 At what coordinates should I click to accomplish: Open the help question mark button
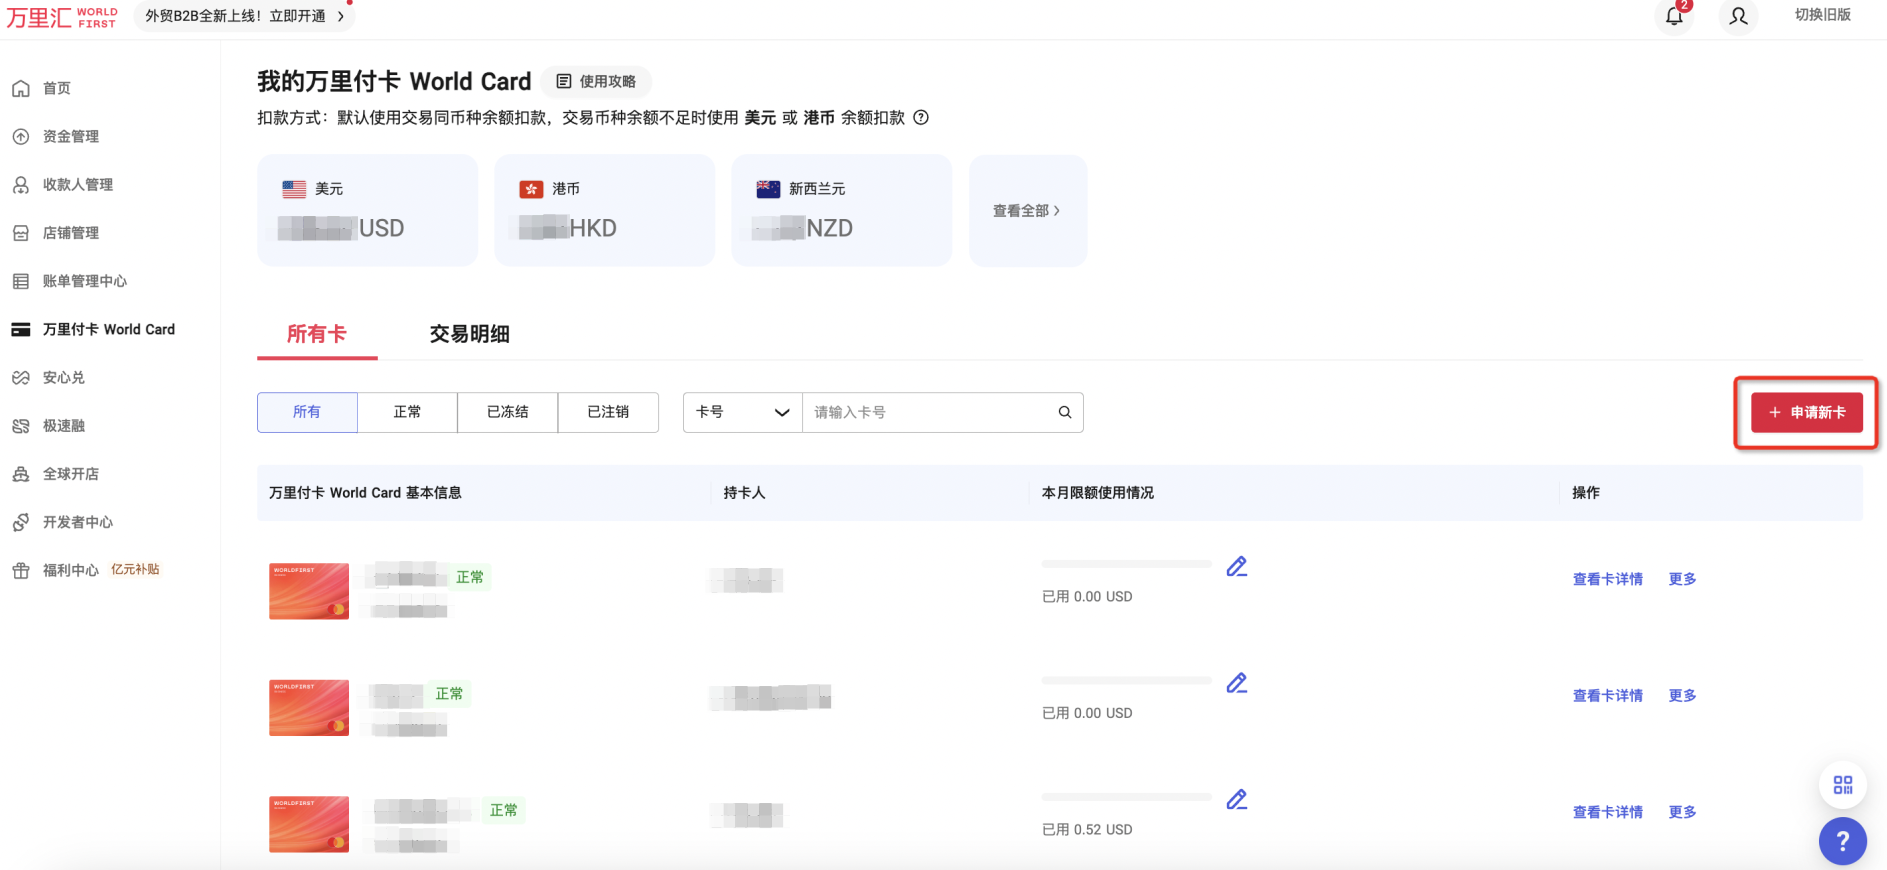[x=1843, y=841]
